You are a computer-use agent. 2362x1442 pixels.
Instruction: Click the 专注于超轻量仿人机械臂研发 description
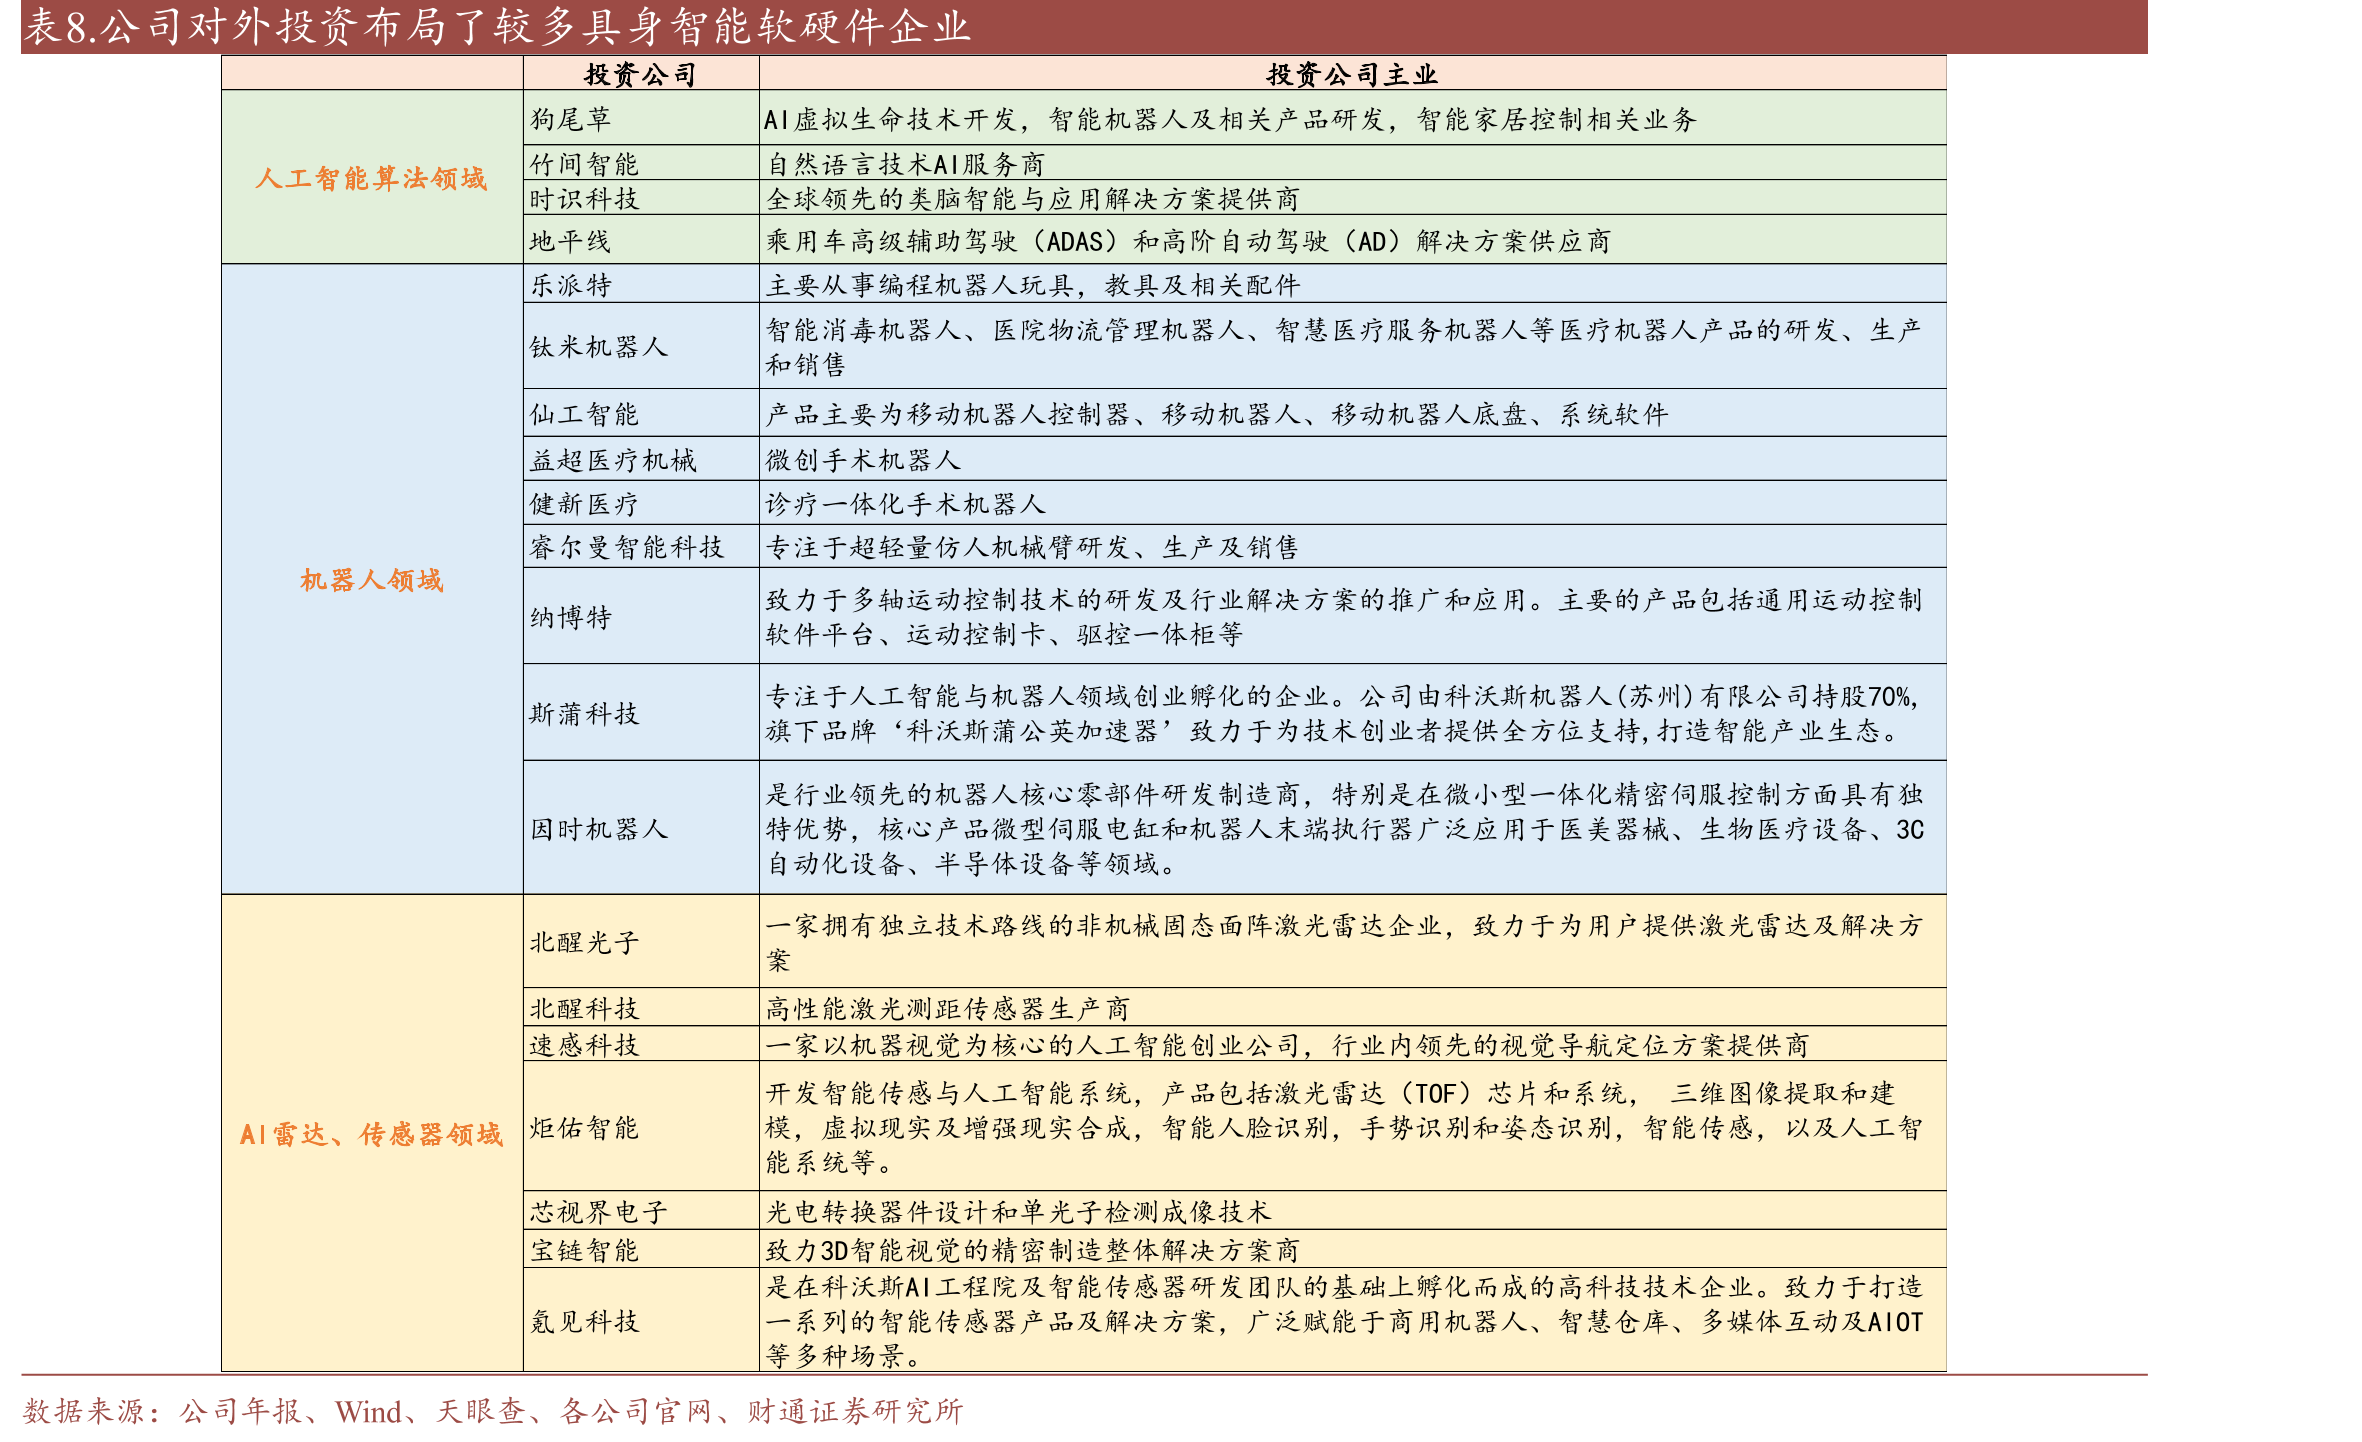(1352, 546)
